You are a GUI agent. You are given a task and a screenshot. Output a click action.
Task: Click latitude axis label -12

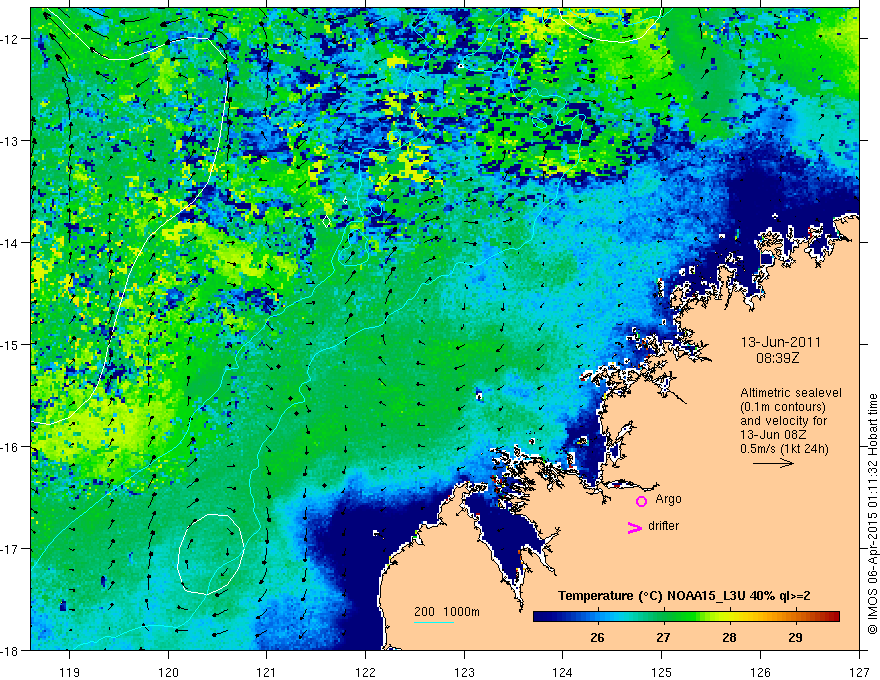point(11,39)
